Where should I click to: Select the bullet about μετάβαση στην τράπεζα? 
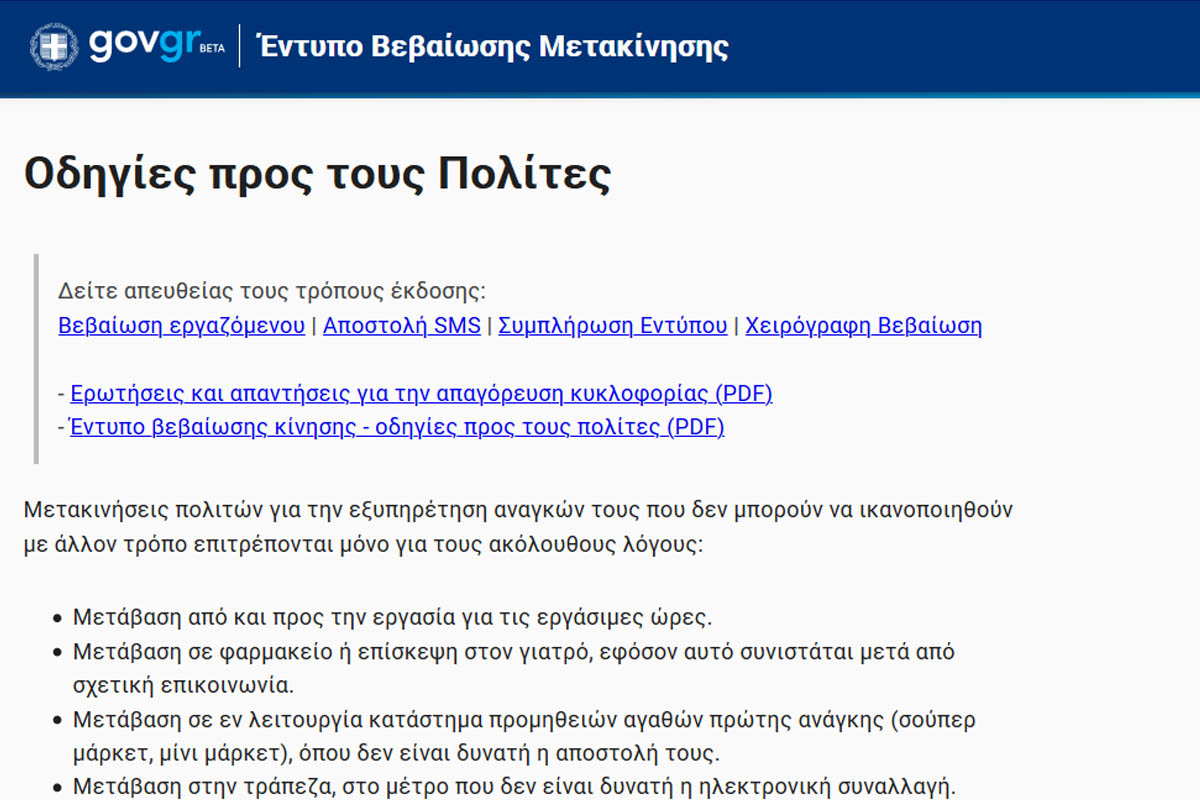pos(514,786)
